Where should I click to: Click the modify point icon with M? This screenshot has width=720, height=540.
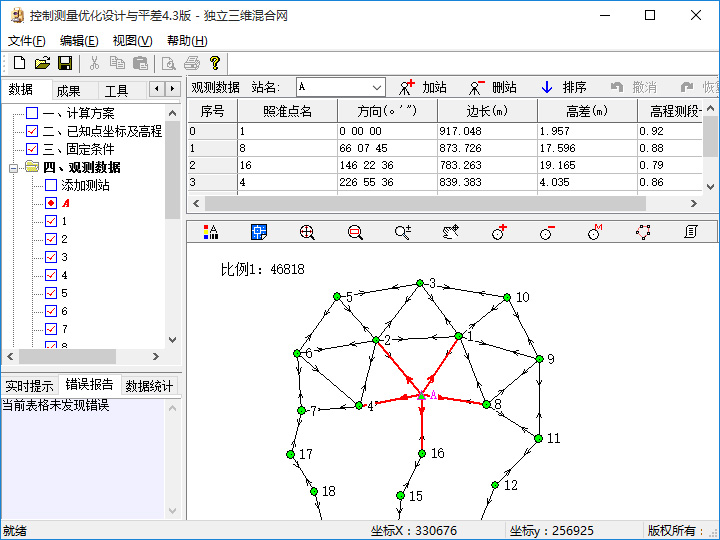coord(595,232)
